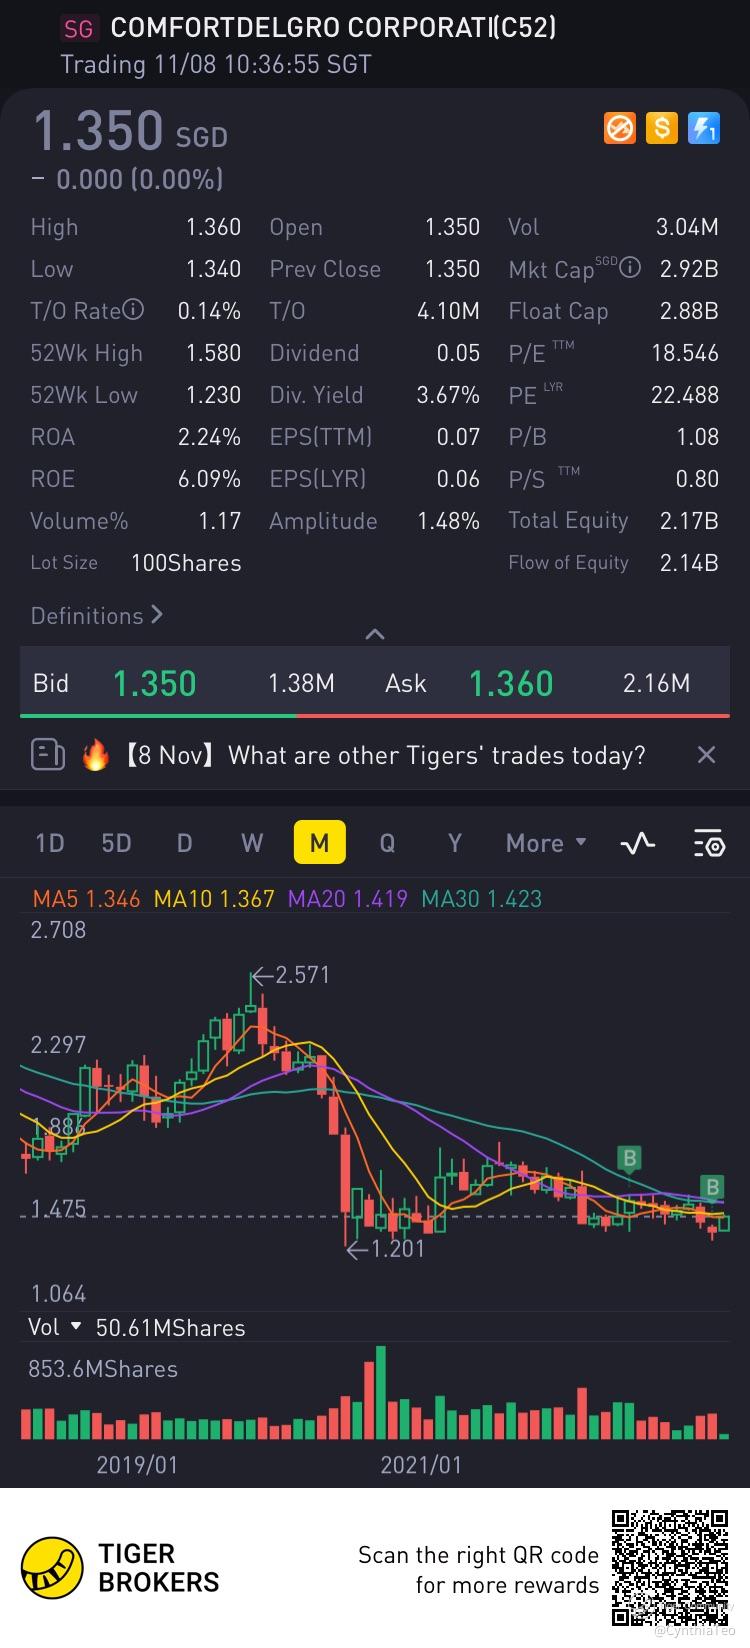Image resolution: width=750 pixels, height=1648 pixels.
Task: Tap the orange no-shorting badge icon
Action: [620, 128]
